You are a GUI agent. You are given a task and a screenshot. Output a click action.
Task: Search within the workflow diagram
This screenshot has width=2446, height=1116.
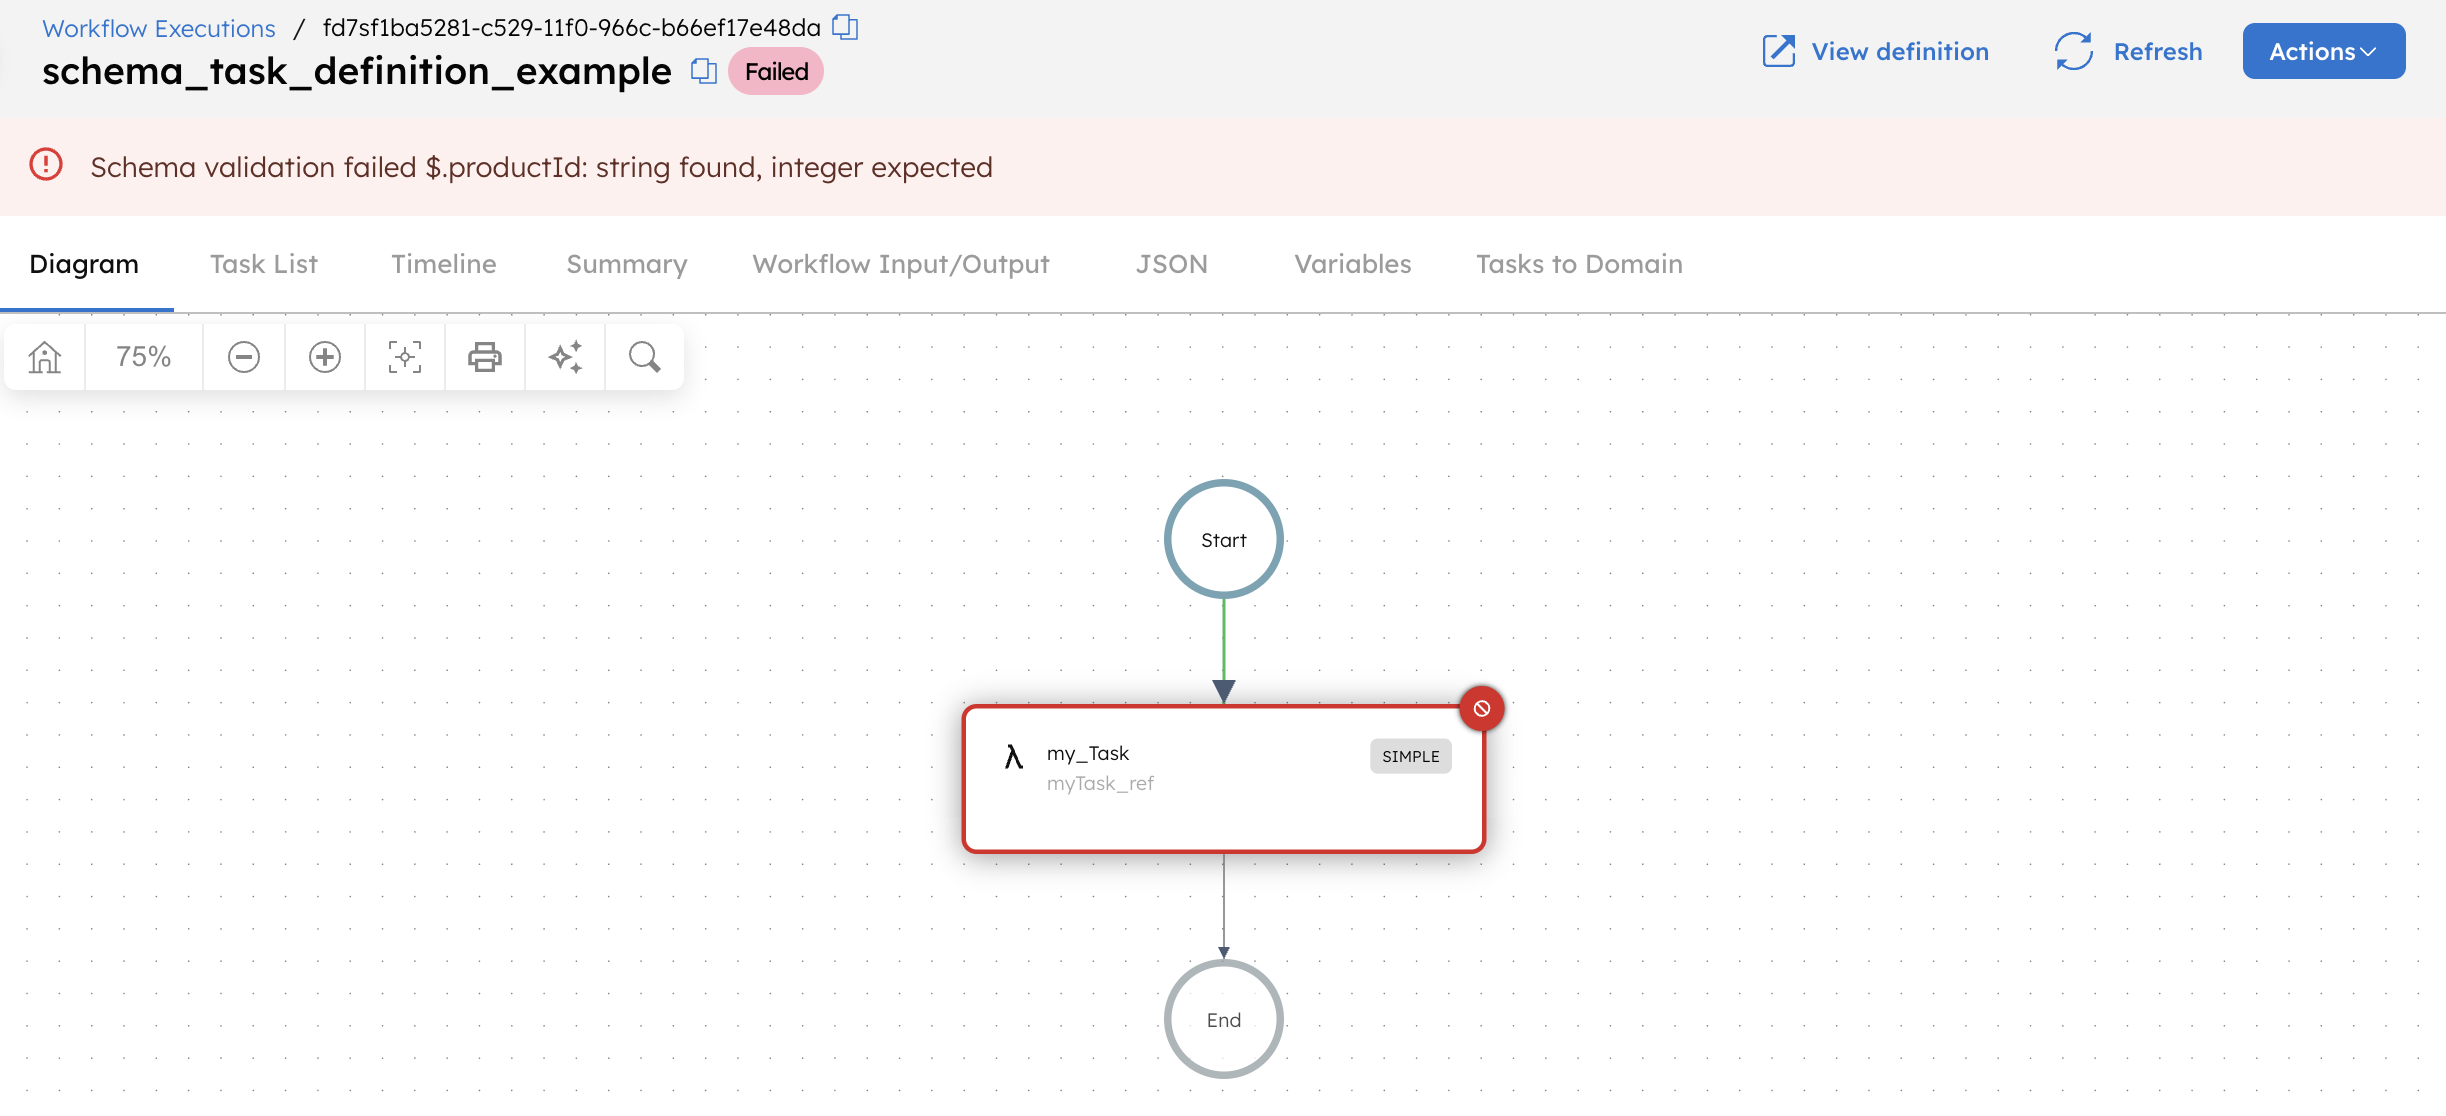point(644,356)
